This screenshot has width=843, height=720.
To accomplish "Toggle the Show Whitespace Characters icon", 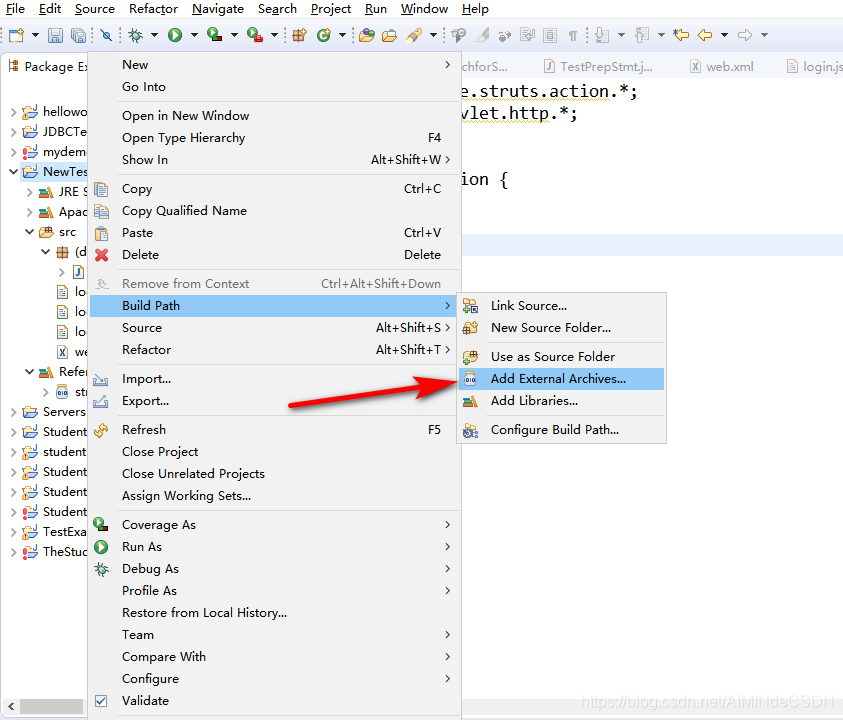I will click(572, 35).
